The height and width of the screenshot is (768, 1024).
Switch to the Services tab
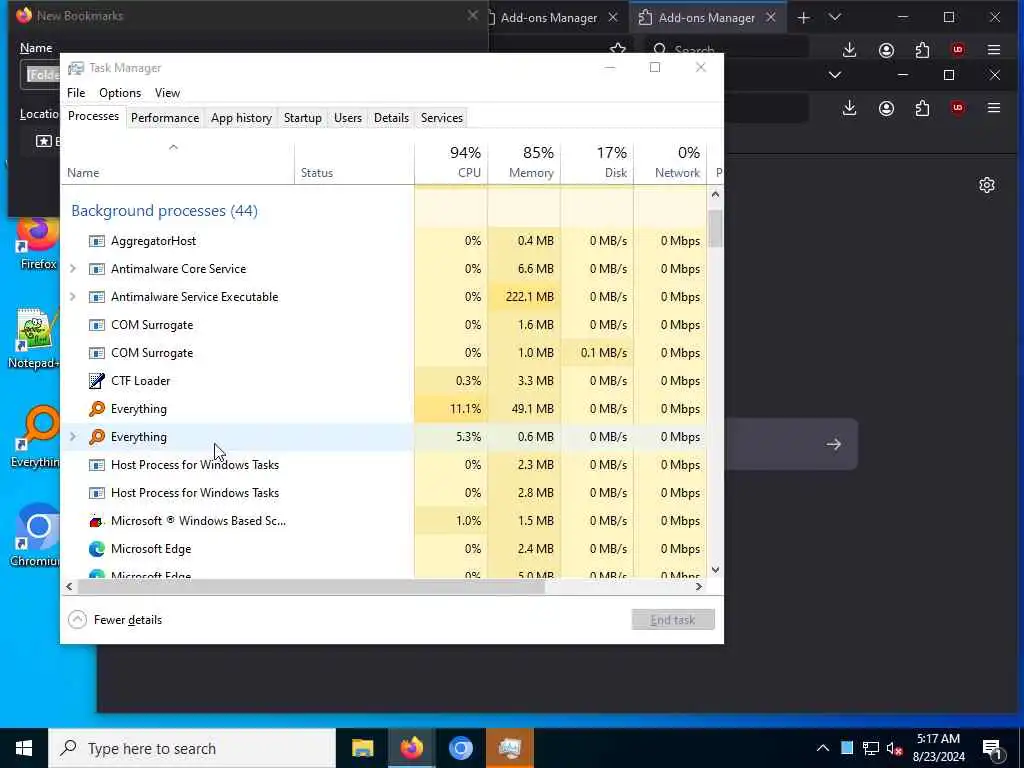click(x=441, y=118)
